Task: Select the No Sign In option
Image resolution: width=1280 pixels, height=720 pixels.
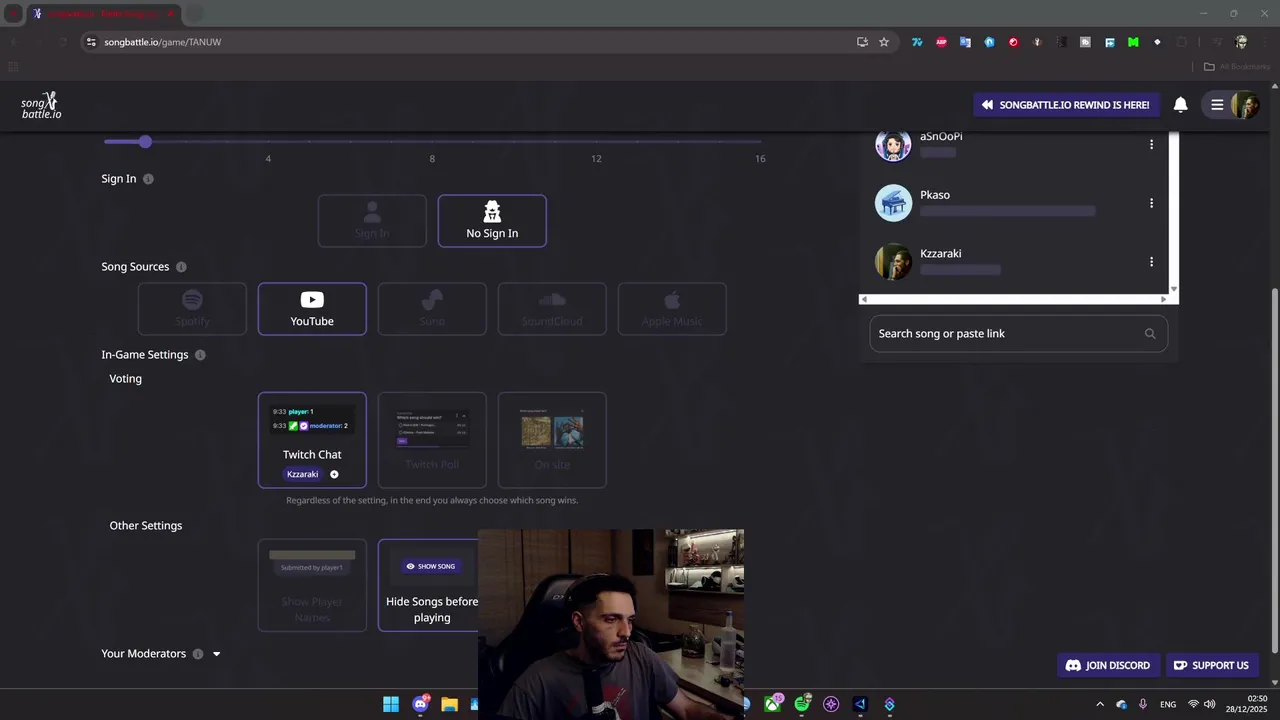Action: click(492, 220)
